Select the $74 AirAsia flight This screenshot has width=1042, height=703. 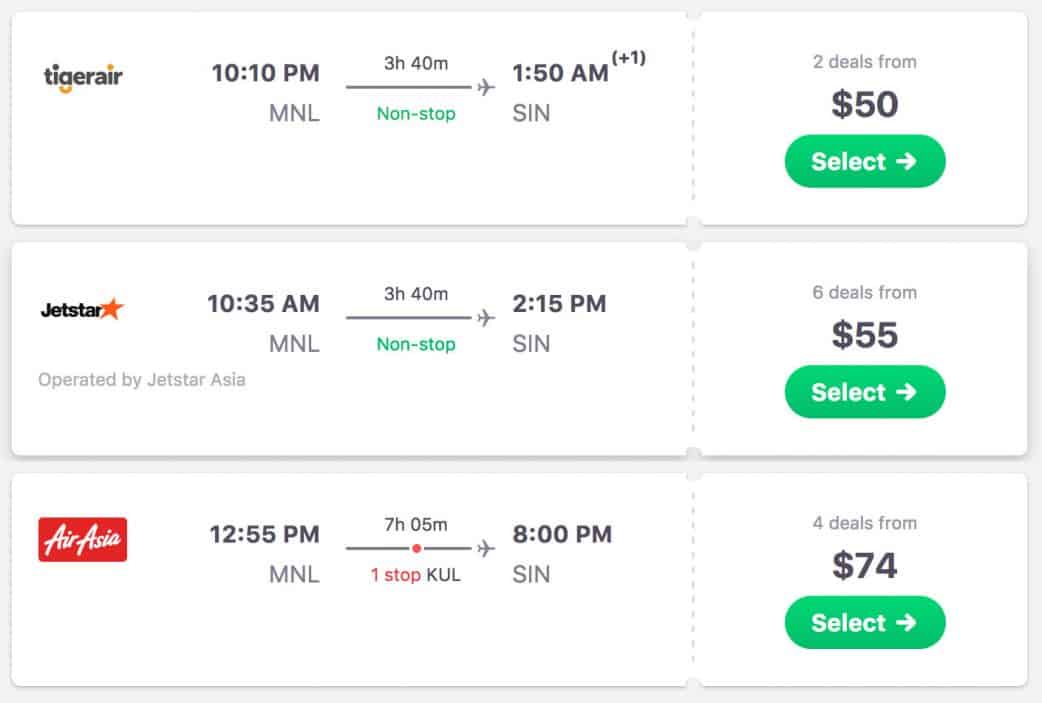[x=864, y=622]
